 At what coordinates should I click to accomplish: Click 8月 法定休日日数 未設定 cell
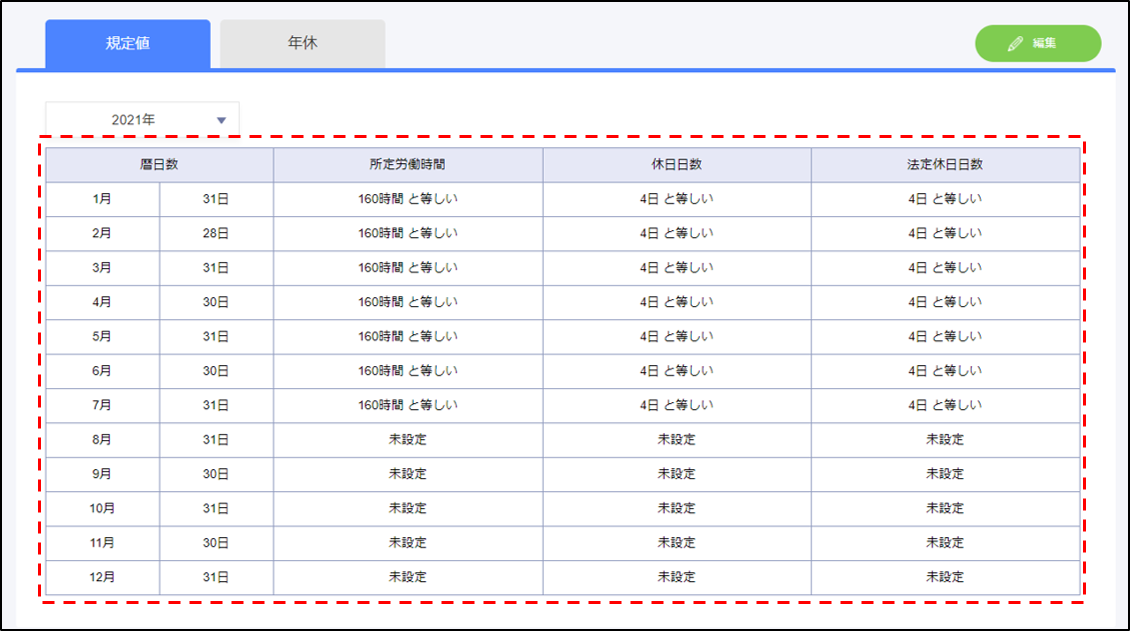pos(946,440)
